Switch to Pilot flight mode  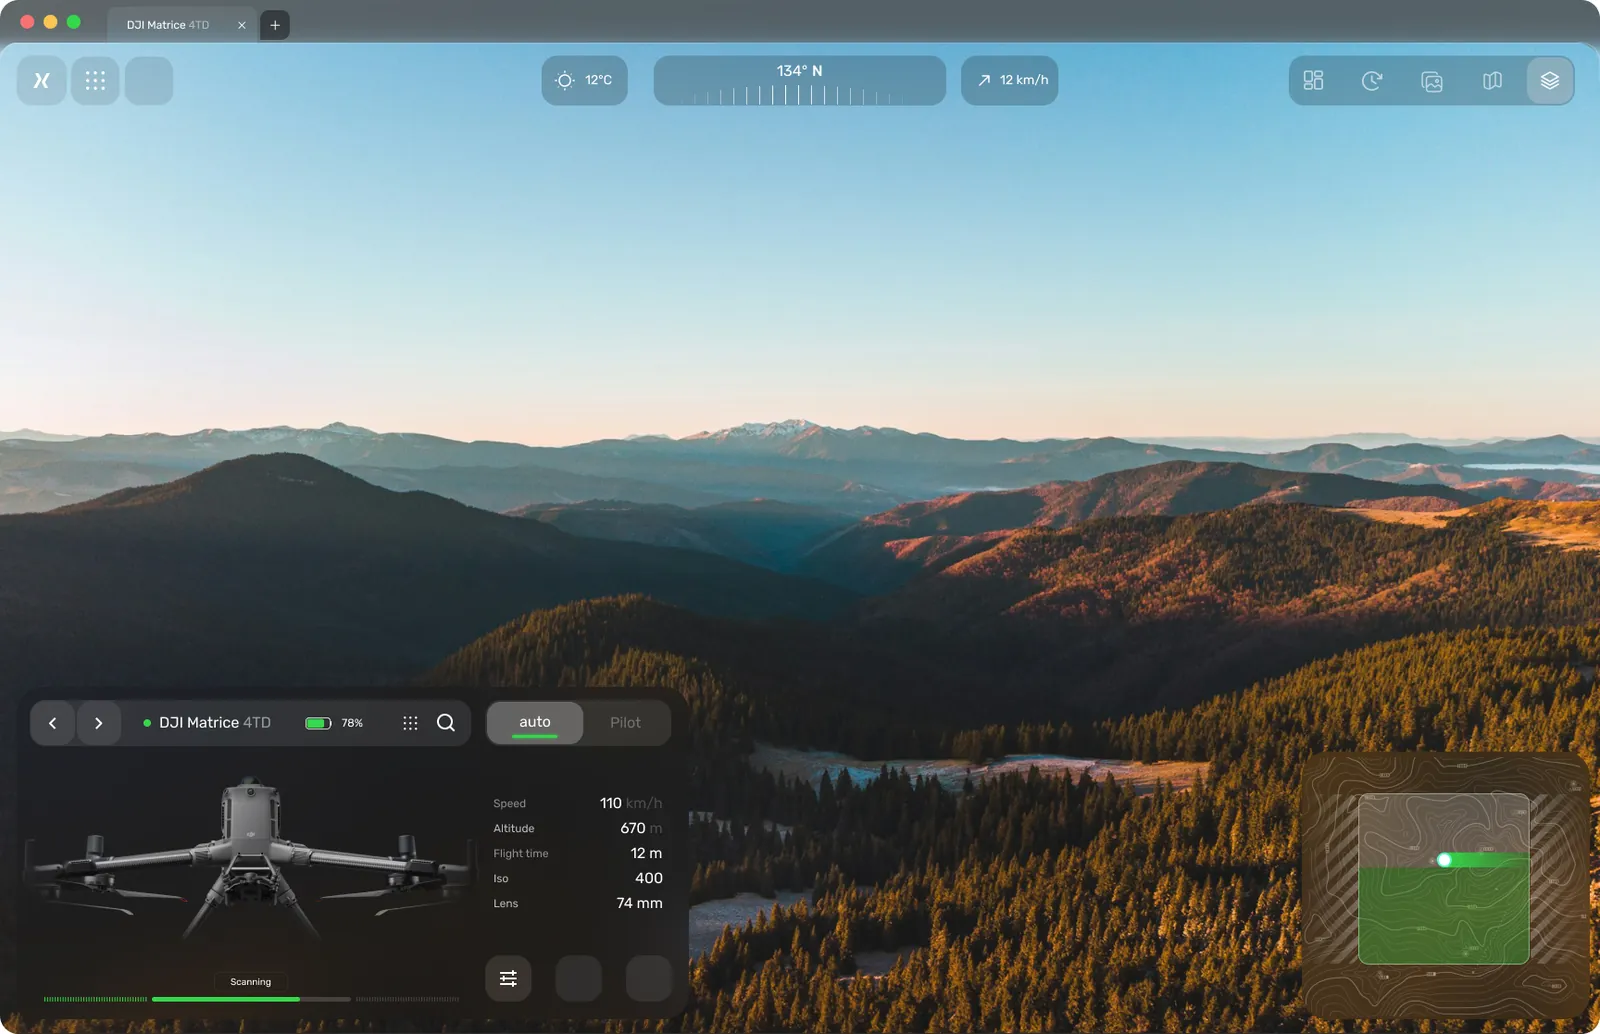pyautogui.click(x=626, y=723)
